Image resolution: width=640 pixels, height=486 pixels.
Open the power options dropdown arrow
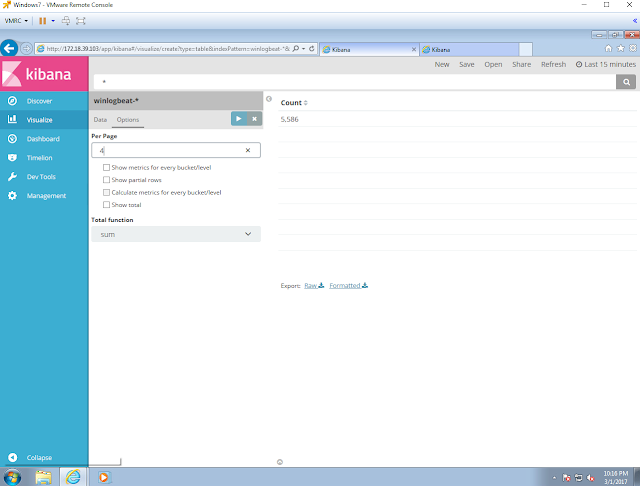[53, 21]
